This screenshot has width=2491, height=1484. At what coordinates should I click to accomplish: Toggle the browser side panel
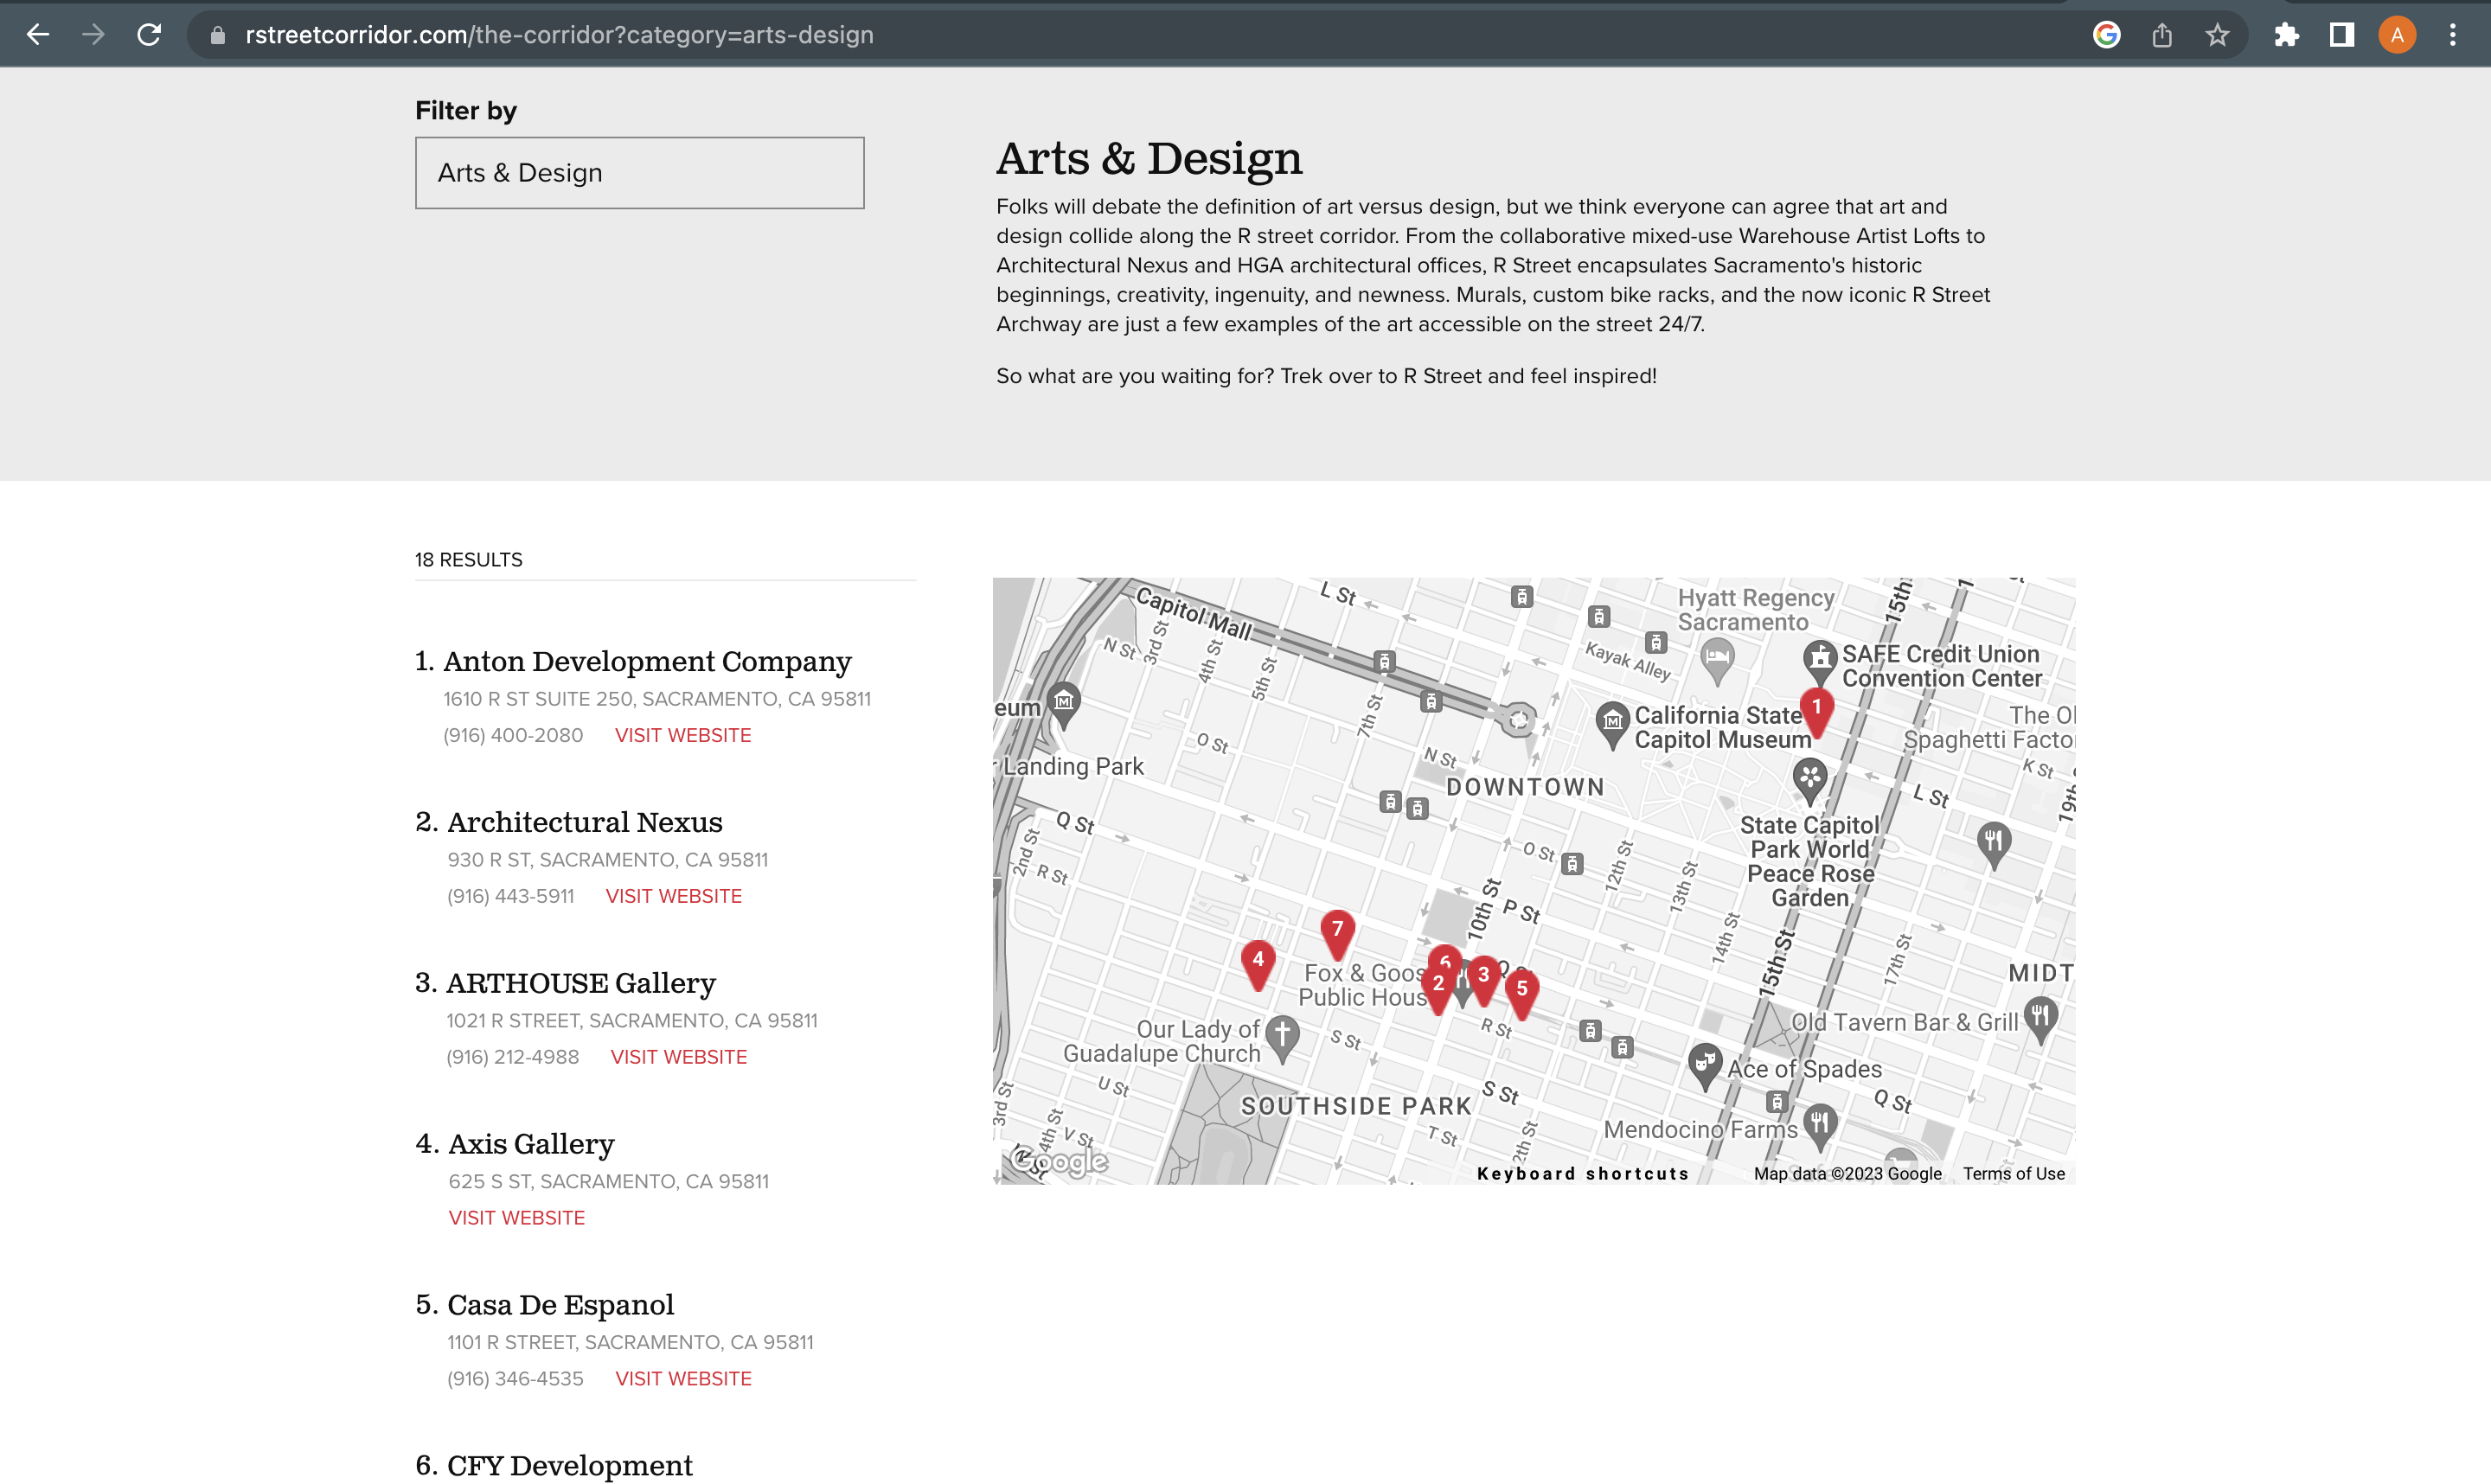pyautogui.click(x=2341, y=35)
